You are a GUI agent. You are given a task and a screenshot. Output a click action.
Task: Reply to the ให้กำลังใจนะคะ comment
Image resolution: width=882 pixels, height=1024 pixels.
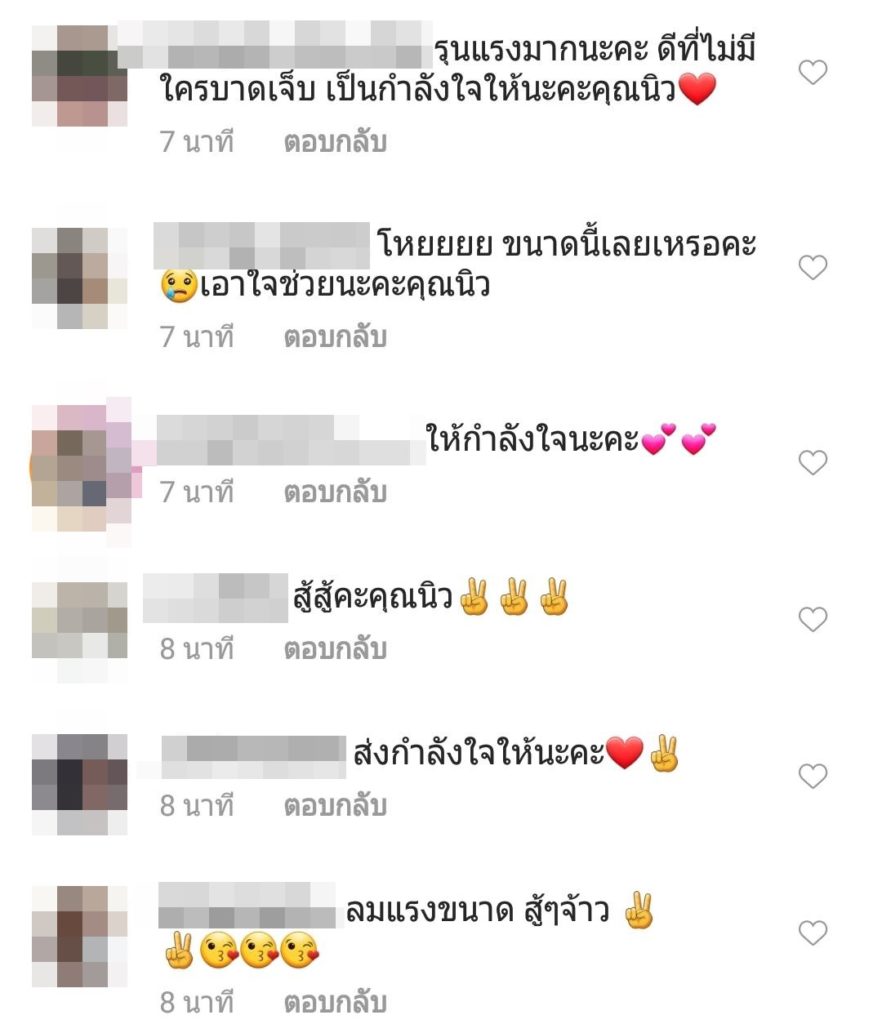335,492
